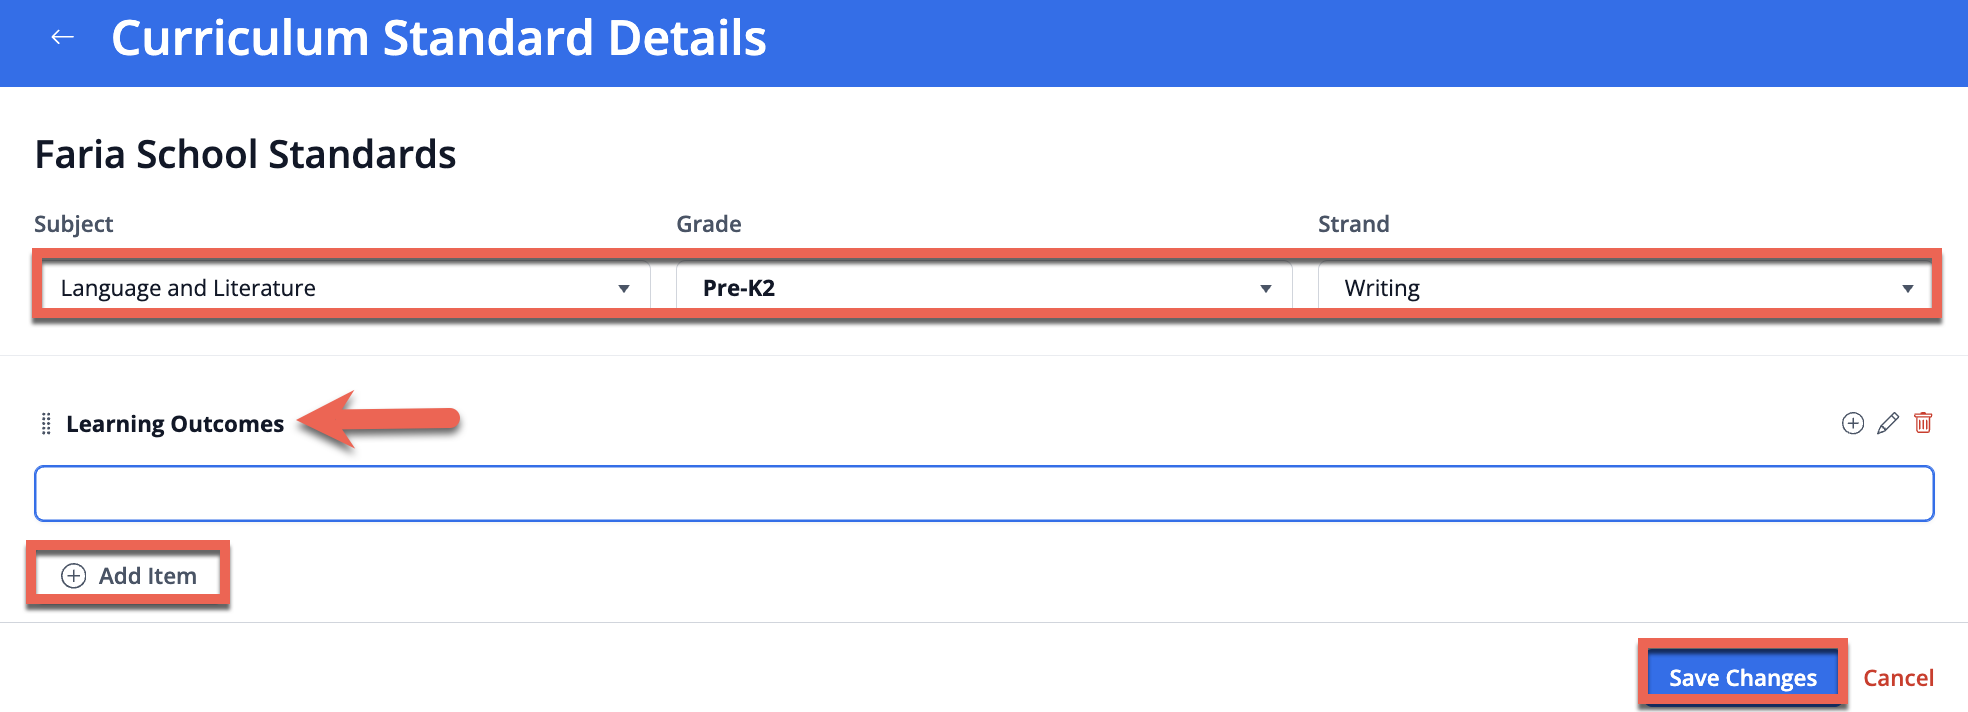Click the Subject dropdown arrow
This screenshot has height=712, width=1968.
click(x=624, y=289)
